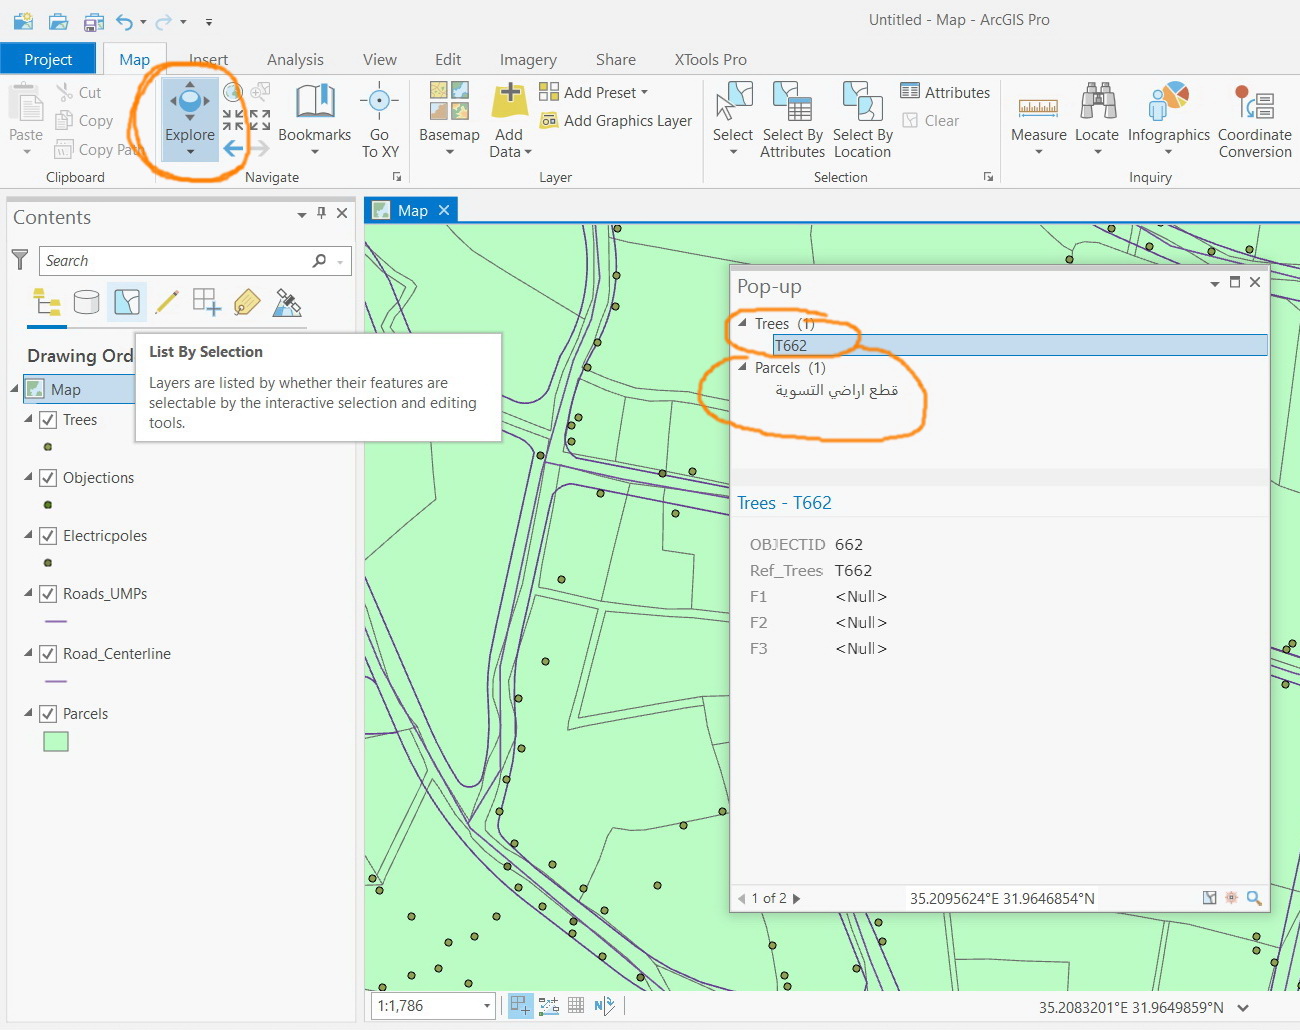The width and height of the screenshot is (1300, 1030).
Task: Open the Analysis ribbon tab
Action: coord(295,60)
